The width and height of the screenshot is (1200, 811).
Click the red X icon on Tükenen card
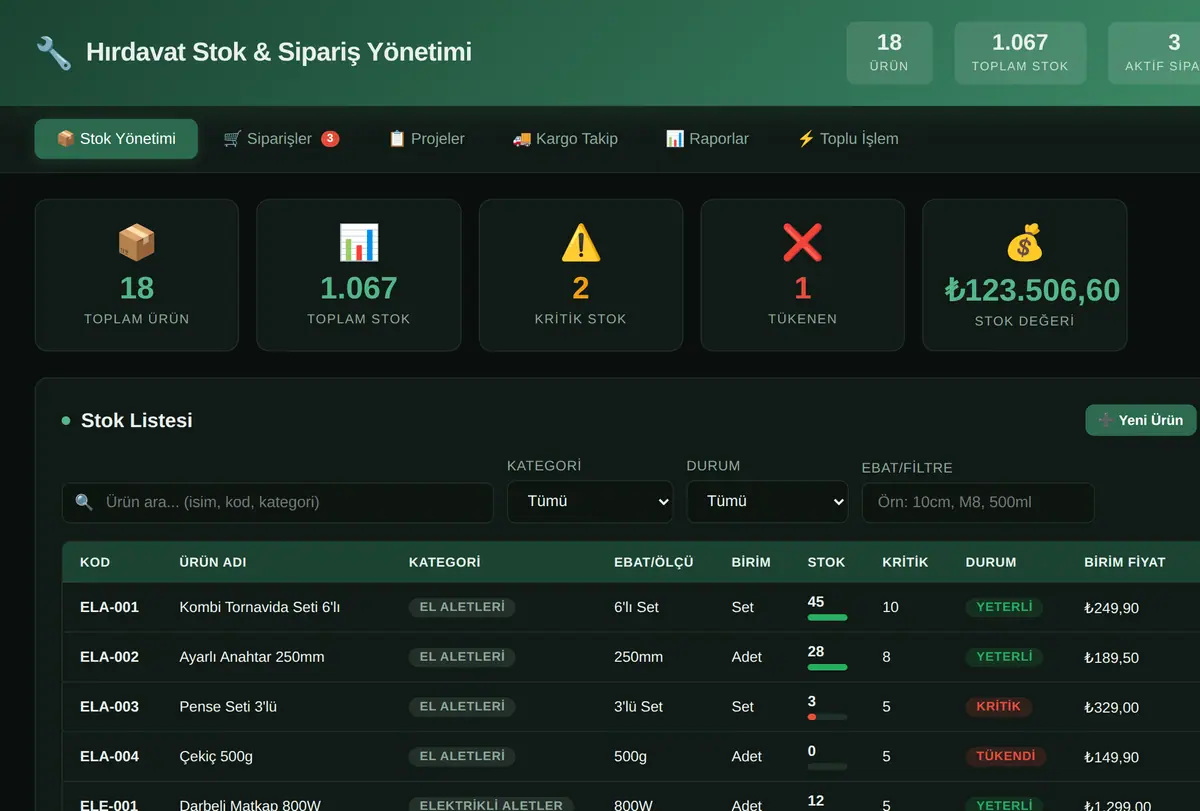pos(802,242)
